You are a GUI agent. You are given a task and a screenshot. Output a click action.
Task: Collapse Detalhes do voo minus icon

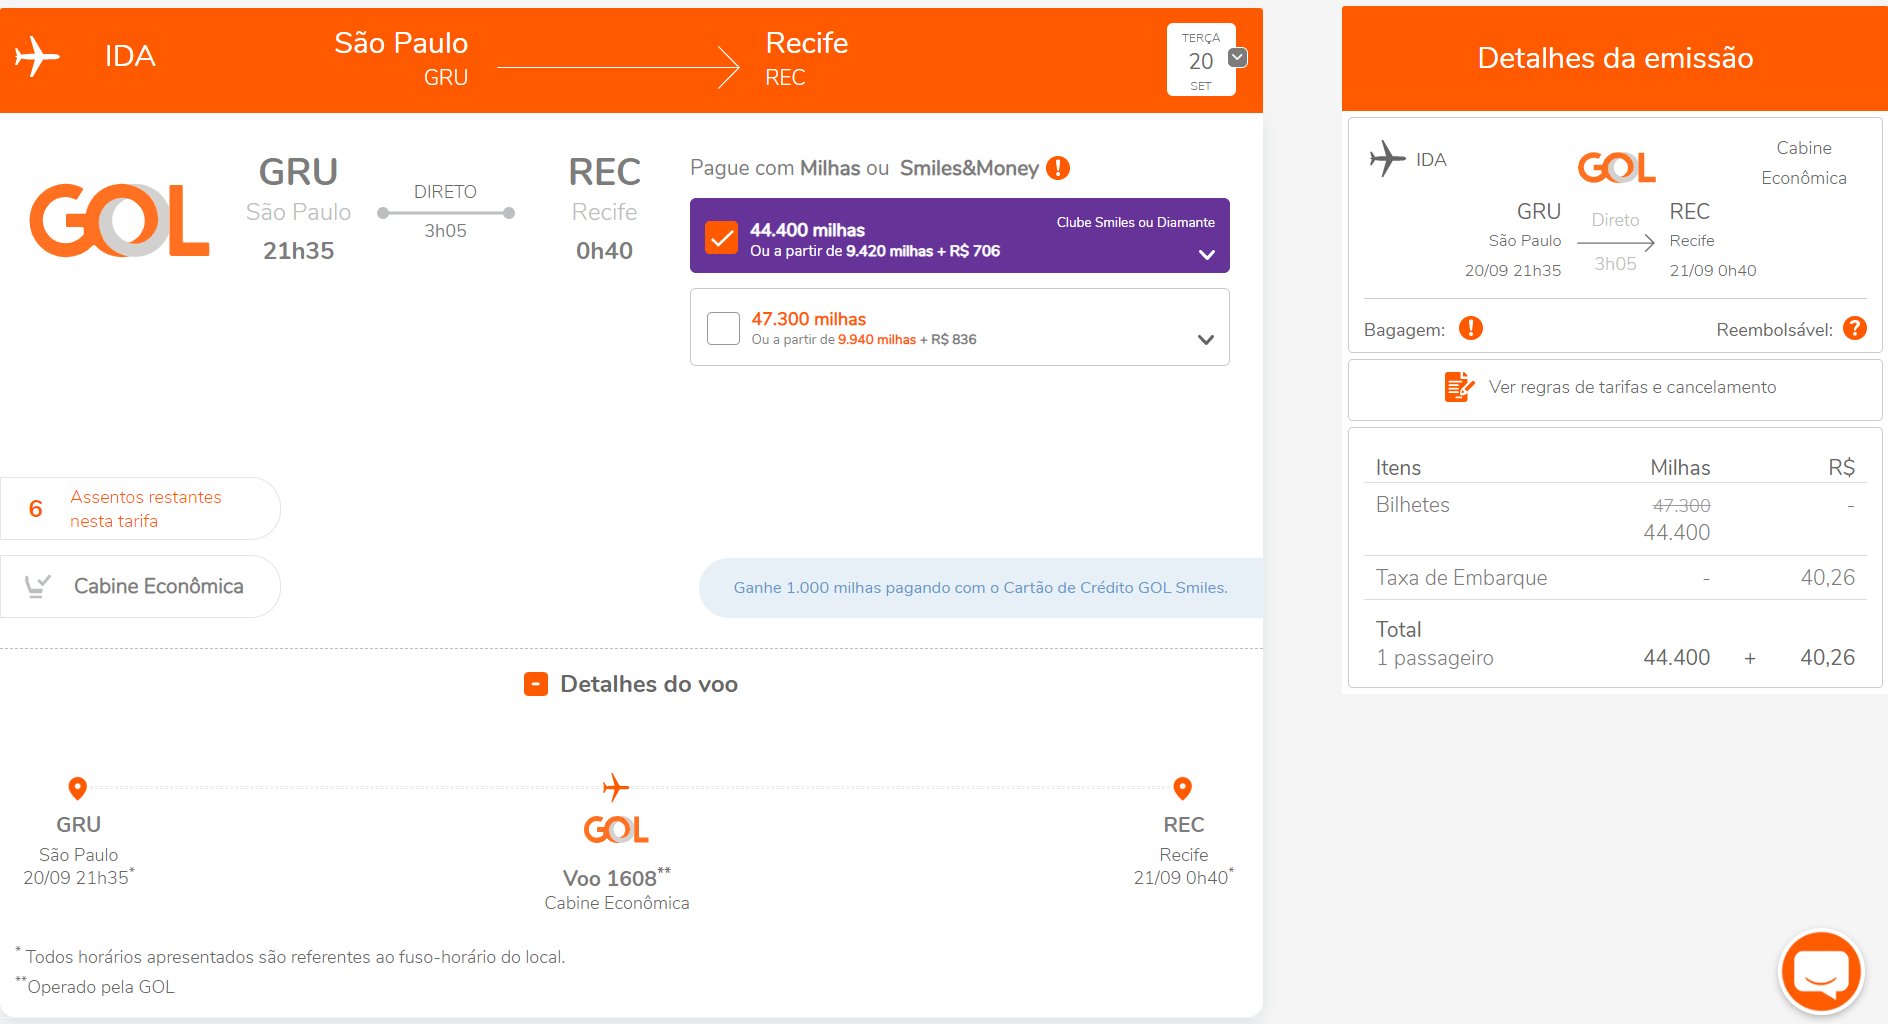pyautogui.click(x=536, y=684)
